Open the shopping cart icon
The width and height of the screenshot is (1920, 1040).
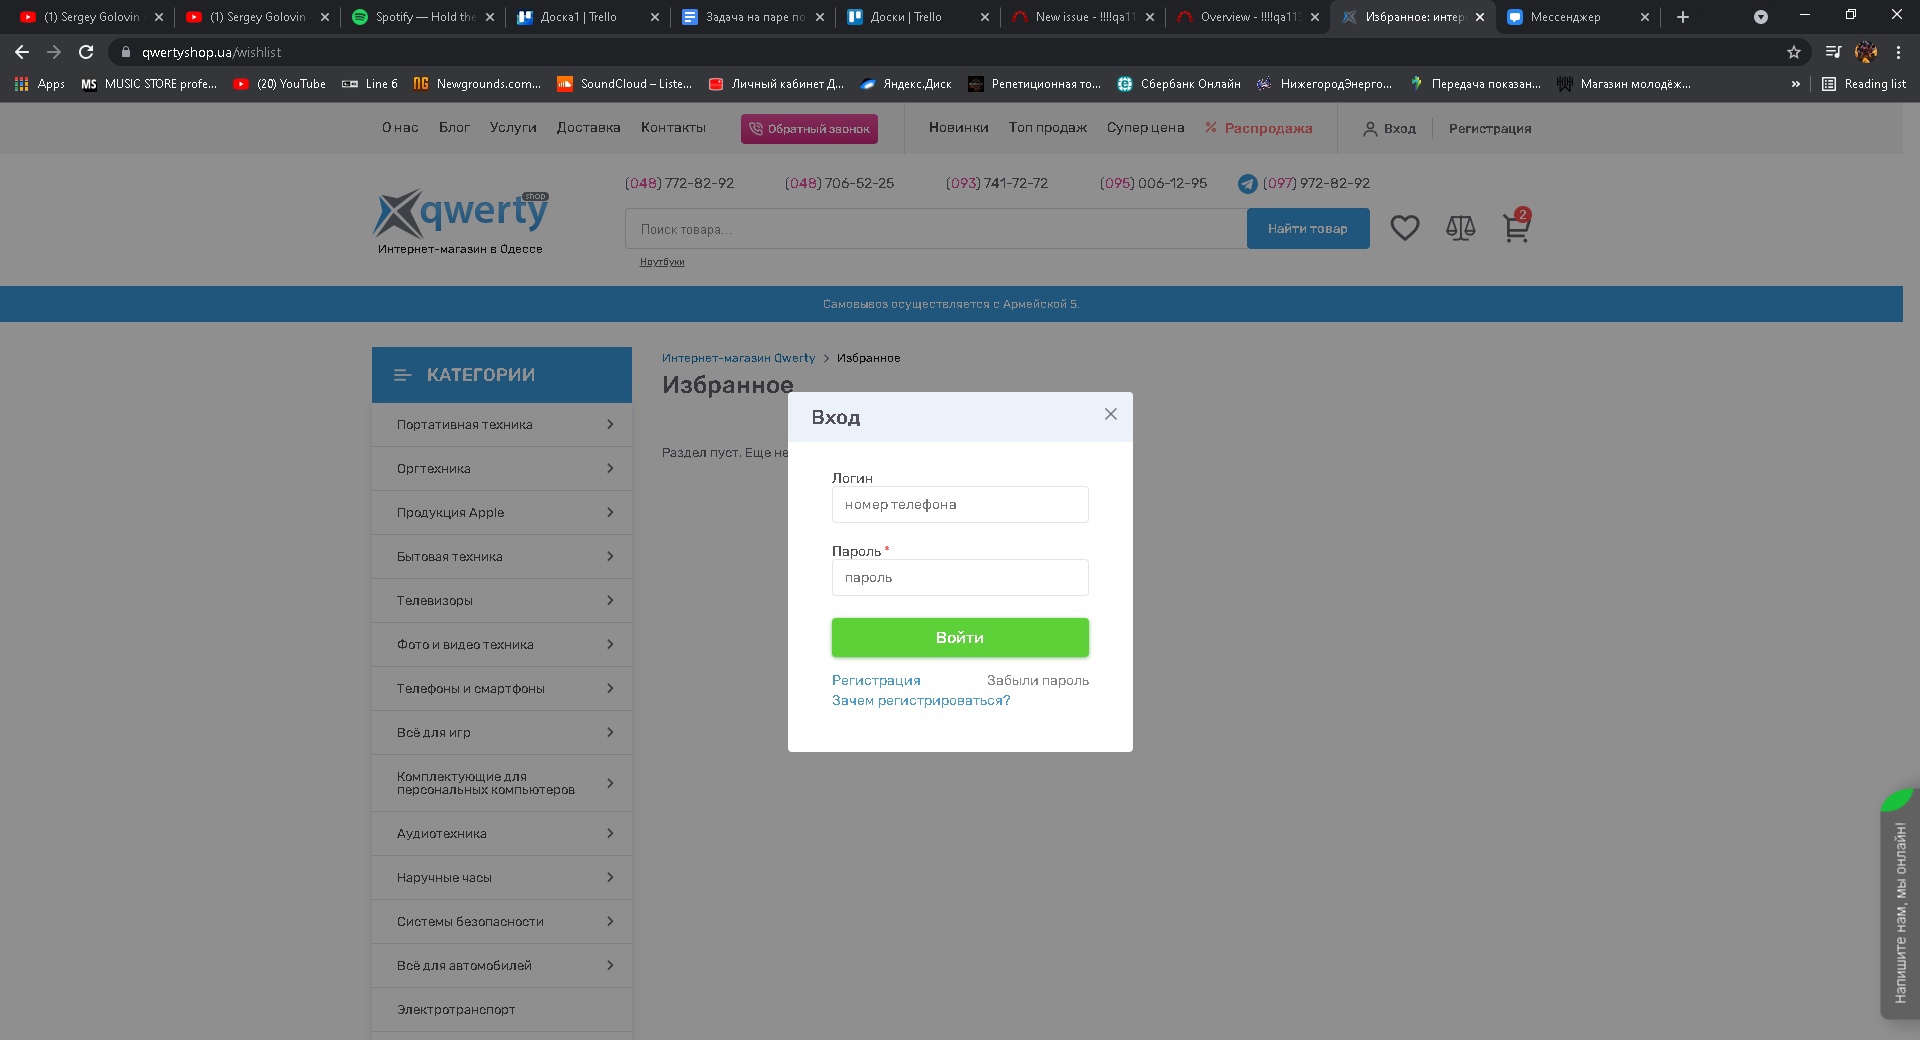click(x=1516, y=229)
